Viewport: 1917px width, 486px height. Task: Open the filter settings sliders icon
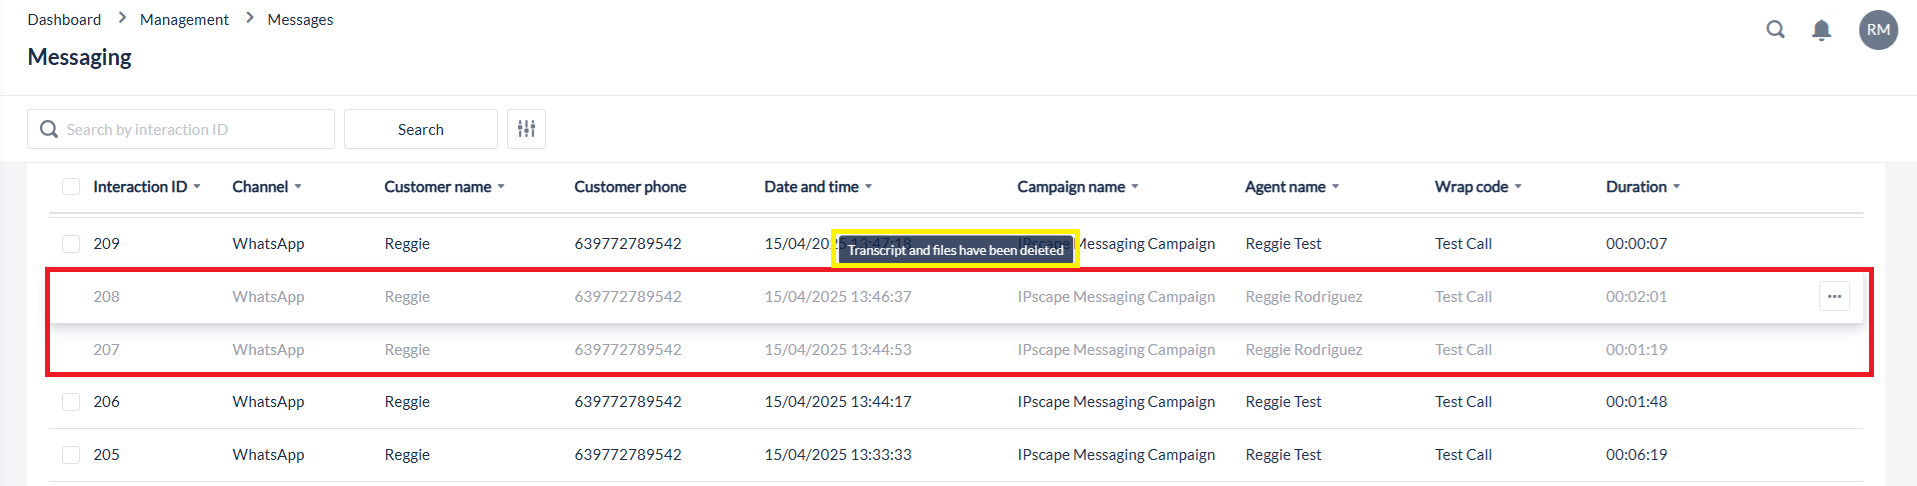click(526, 129)
